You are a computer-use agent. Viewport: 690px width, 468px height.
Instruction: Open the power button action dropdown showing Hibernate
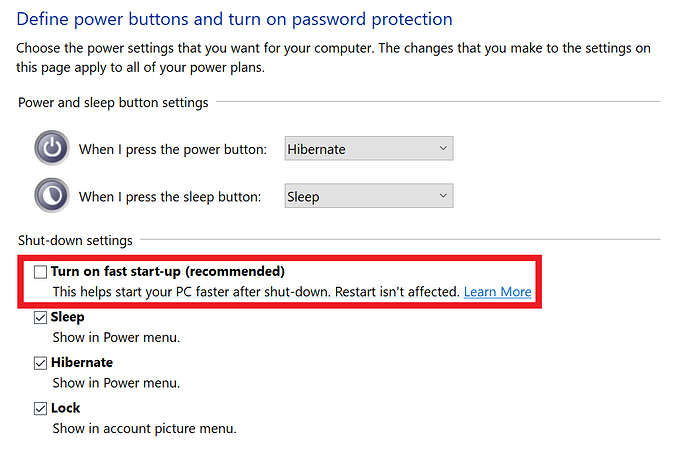(x=368, y=149)
